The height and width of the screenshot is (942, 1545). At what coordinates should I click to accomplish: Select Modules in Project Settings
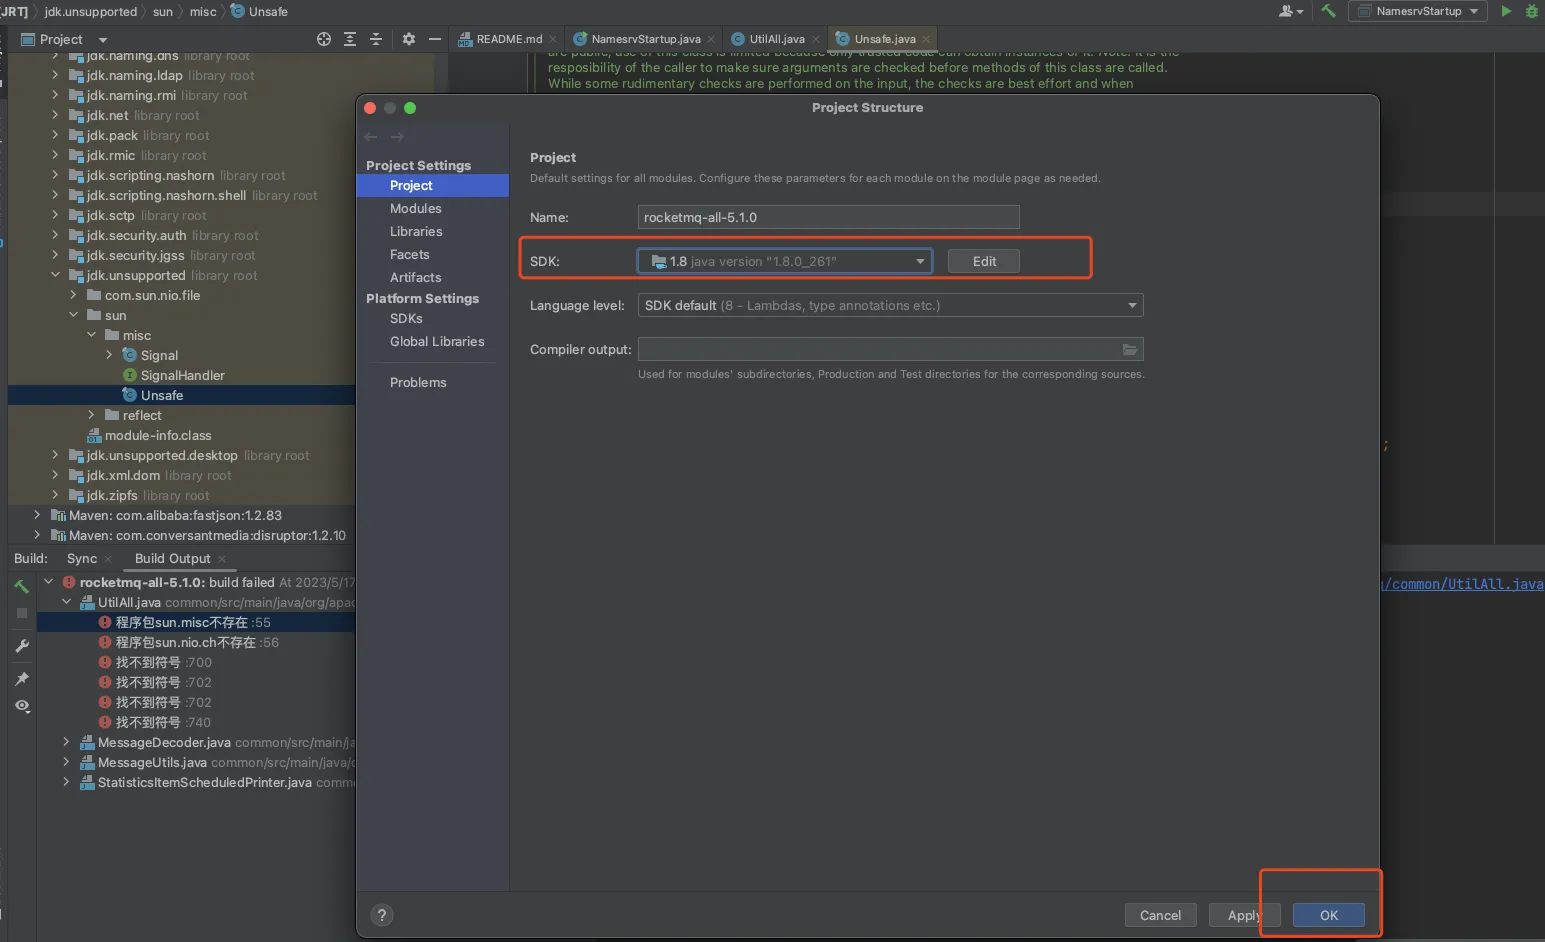click(416, 208)
